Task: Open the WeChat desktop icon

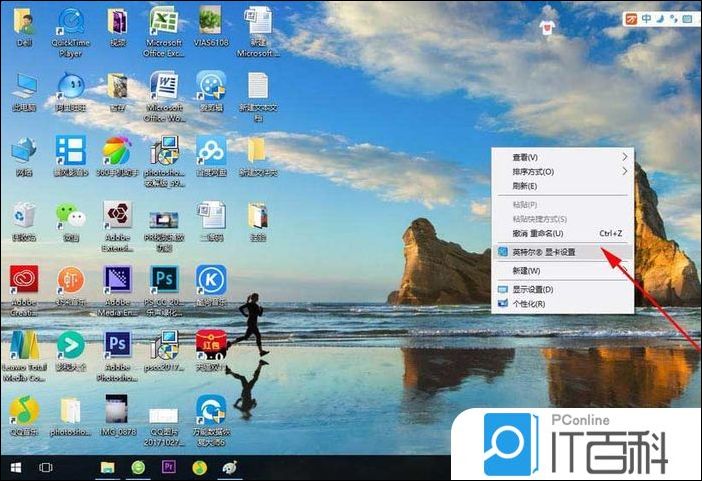Action: [70, 215]
